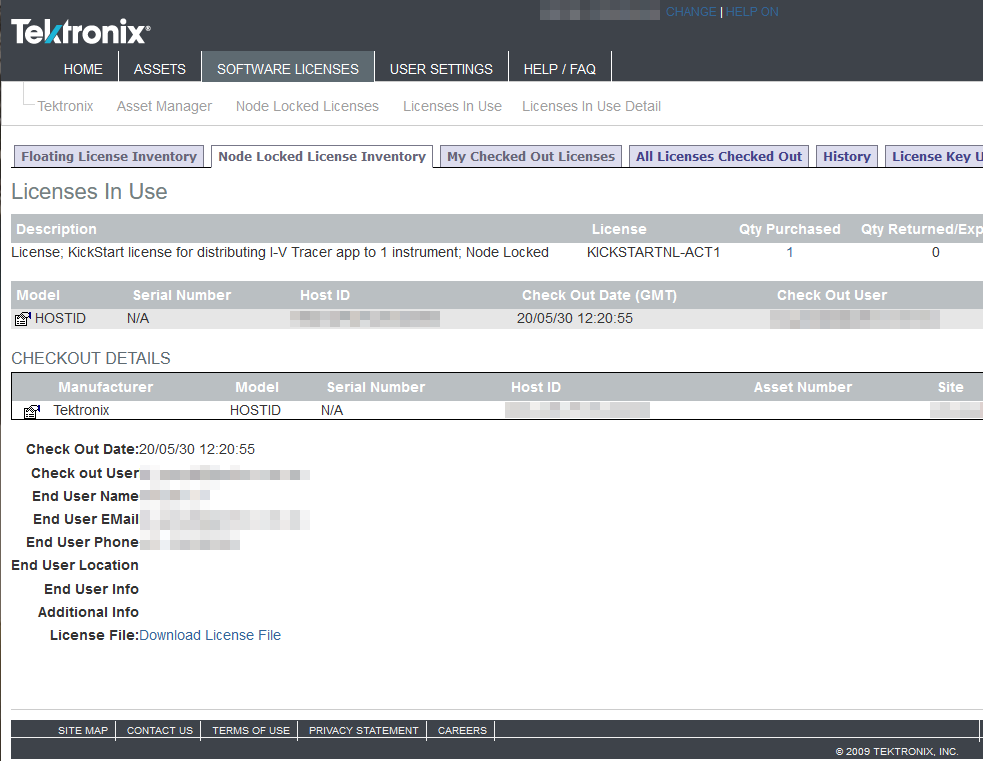Open the HOME menu

tap(83, 69)
